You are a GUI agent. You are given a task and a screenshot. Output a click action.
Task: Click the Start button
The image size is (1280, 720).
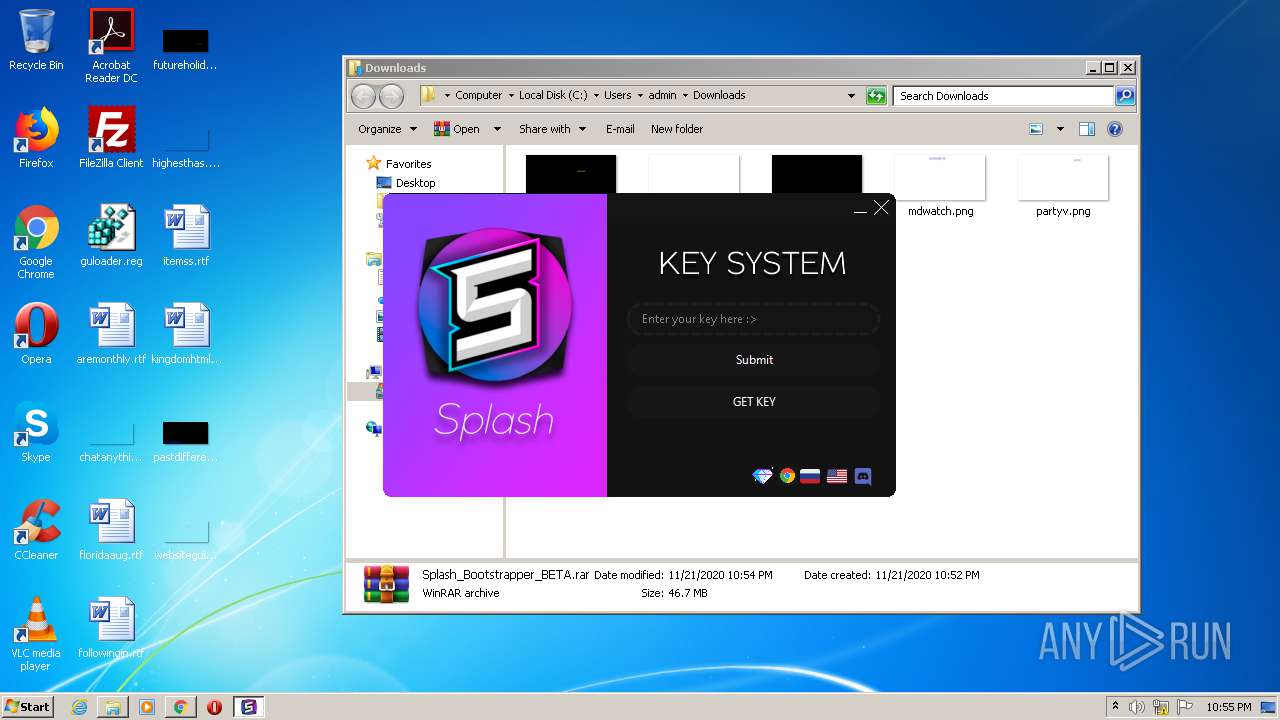click(x=28, y=706)
